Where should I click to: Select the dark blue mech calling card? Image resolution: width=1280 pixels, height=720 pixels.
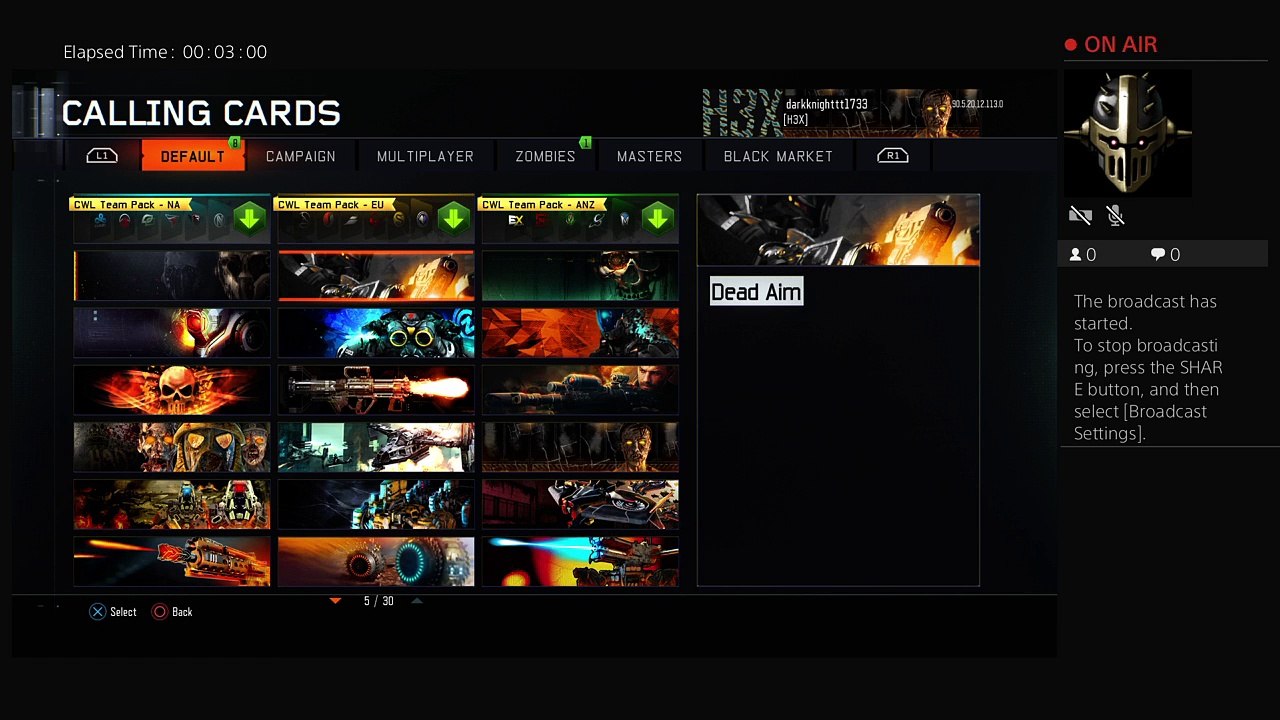pyautogui.click(x=376, y=505)
